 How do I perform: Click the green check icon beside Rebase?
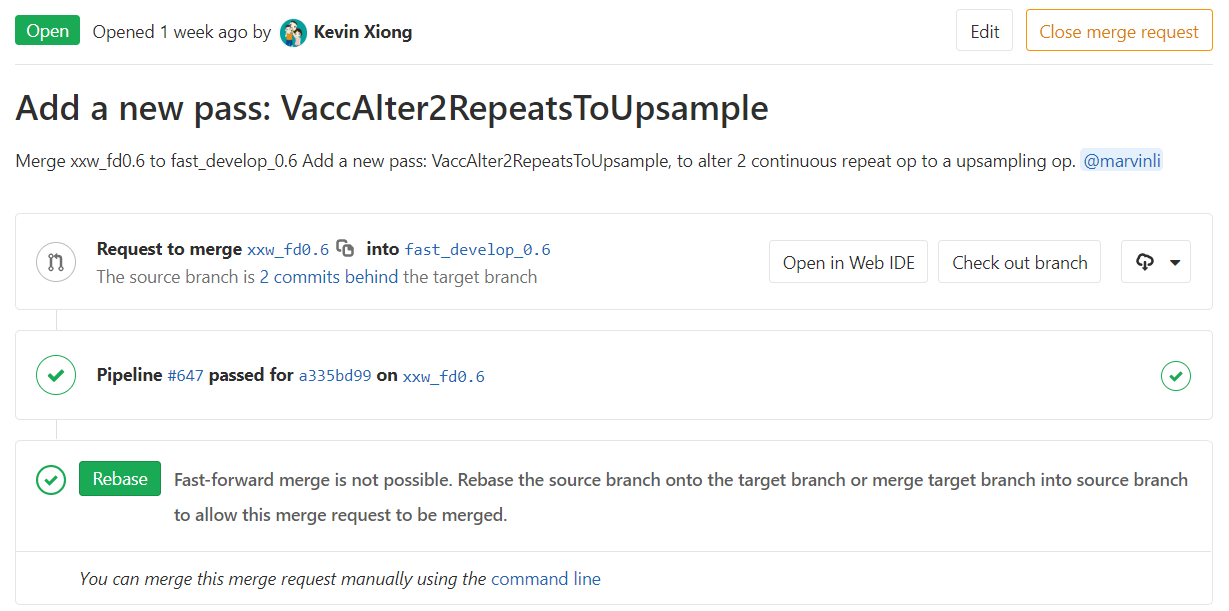(x=51, y=480)
